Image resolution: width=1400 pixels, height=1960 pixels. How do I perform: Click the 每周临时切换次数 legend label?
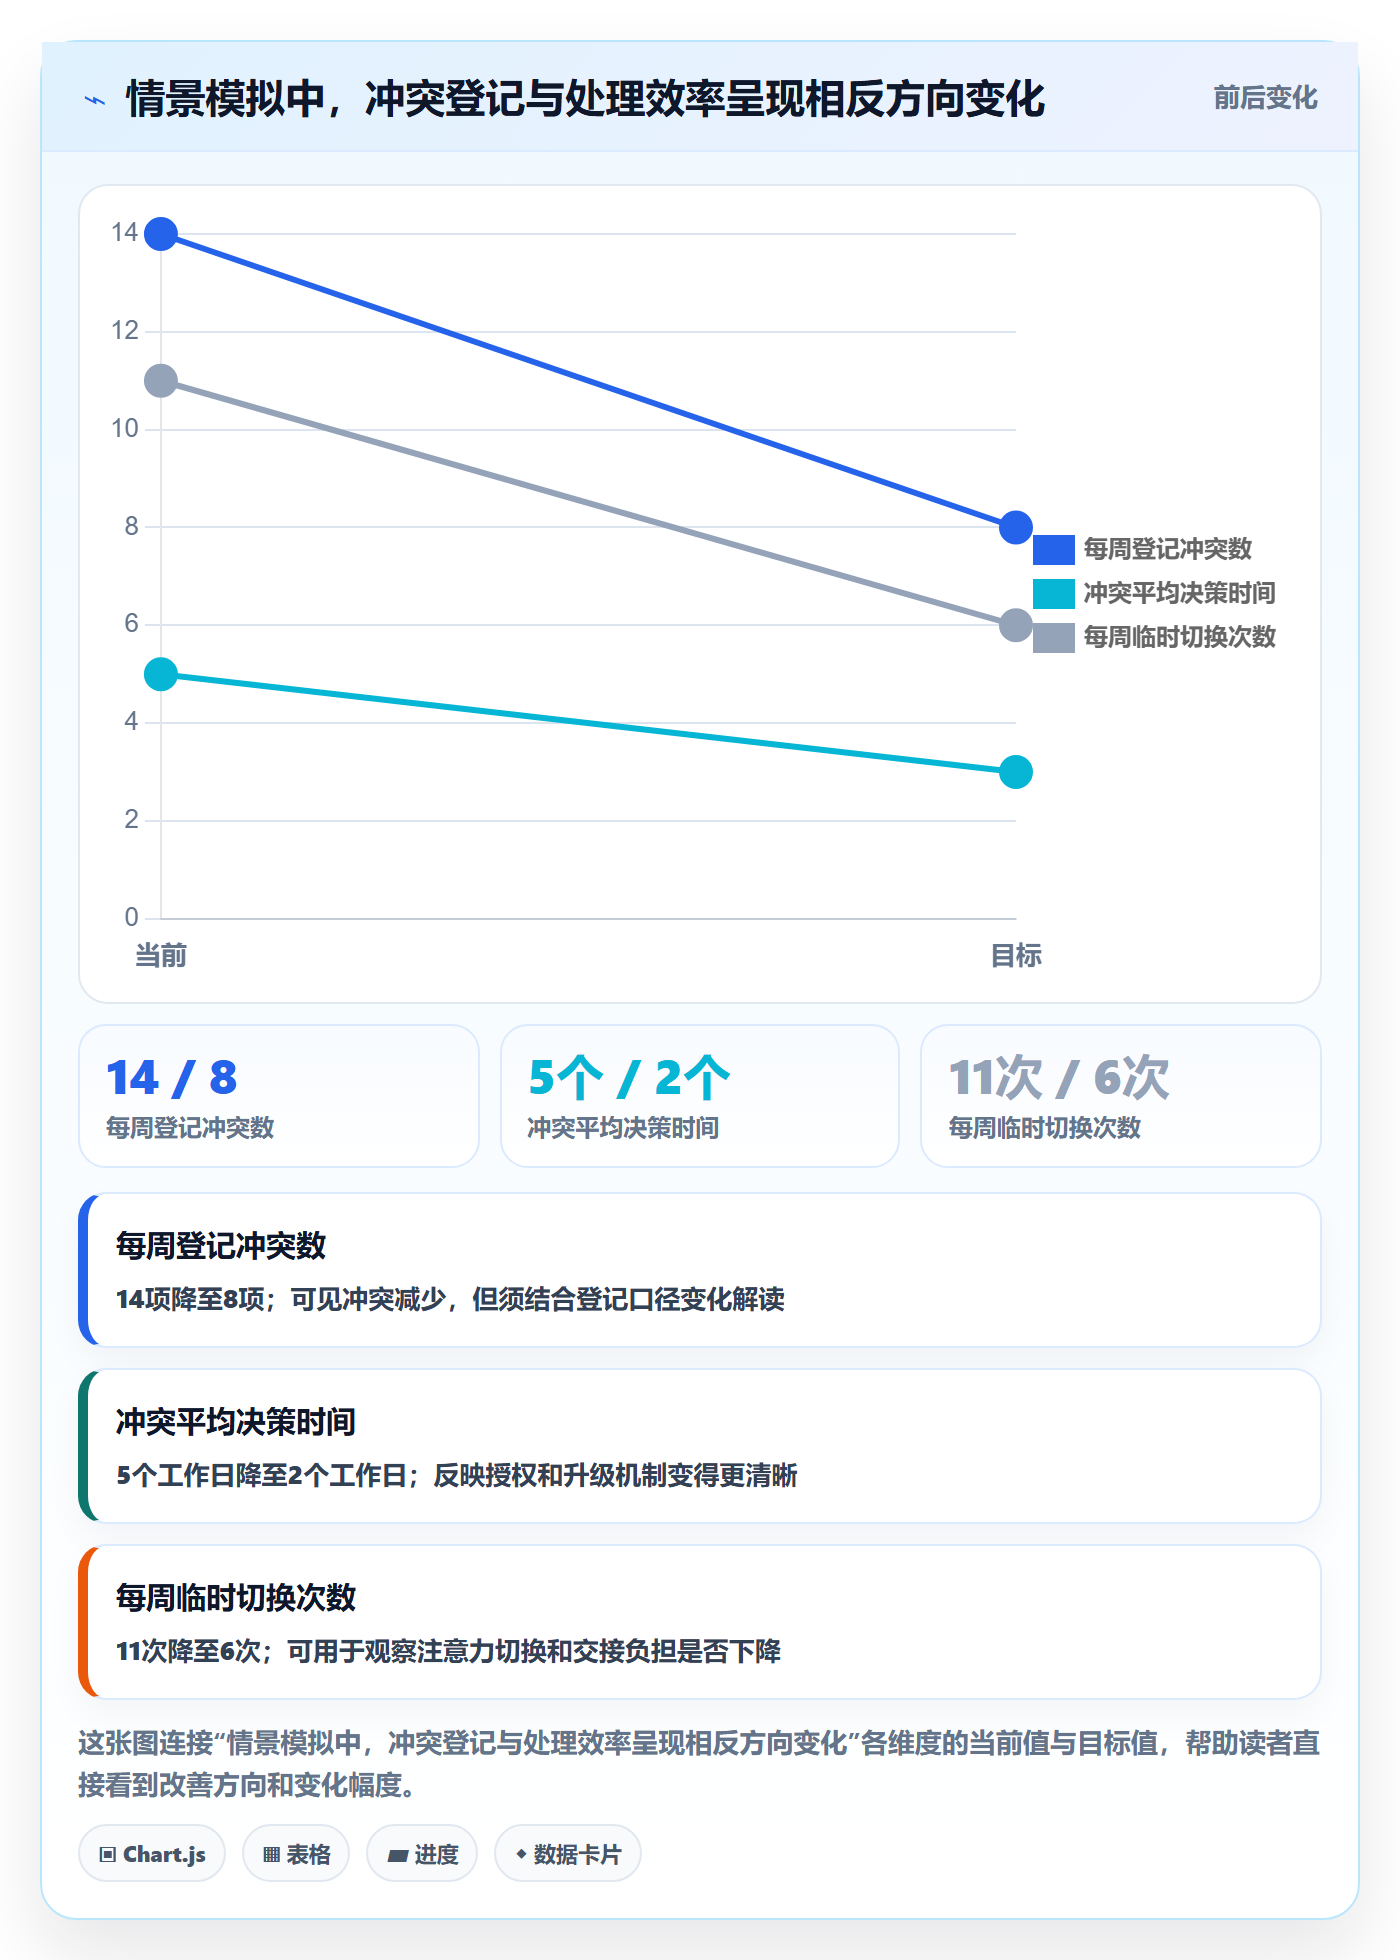pos(1180,637)
